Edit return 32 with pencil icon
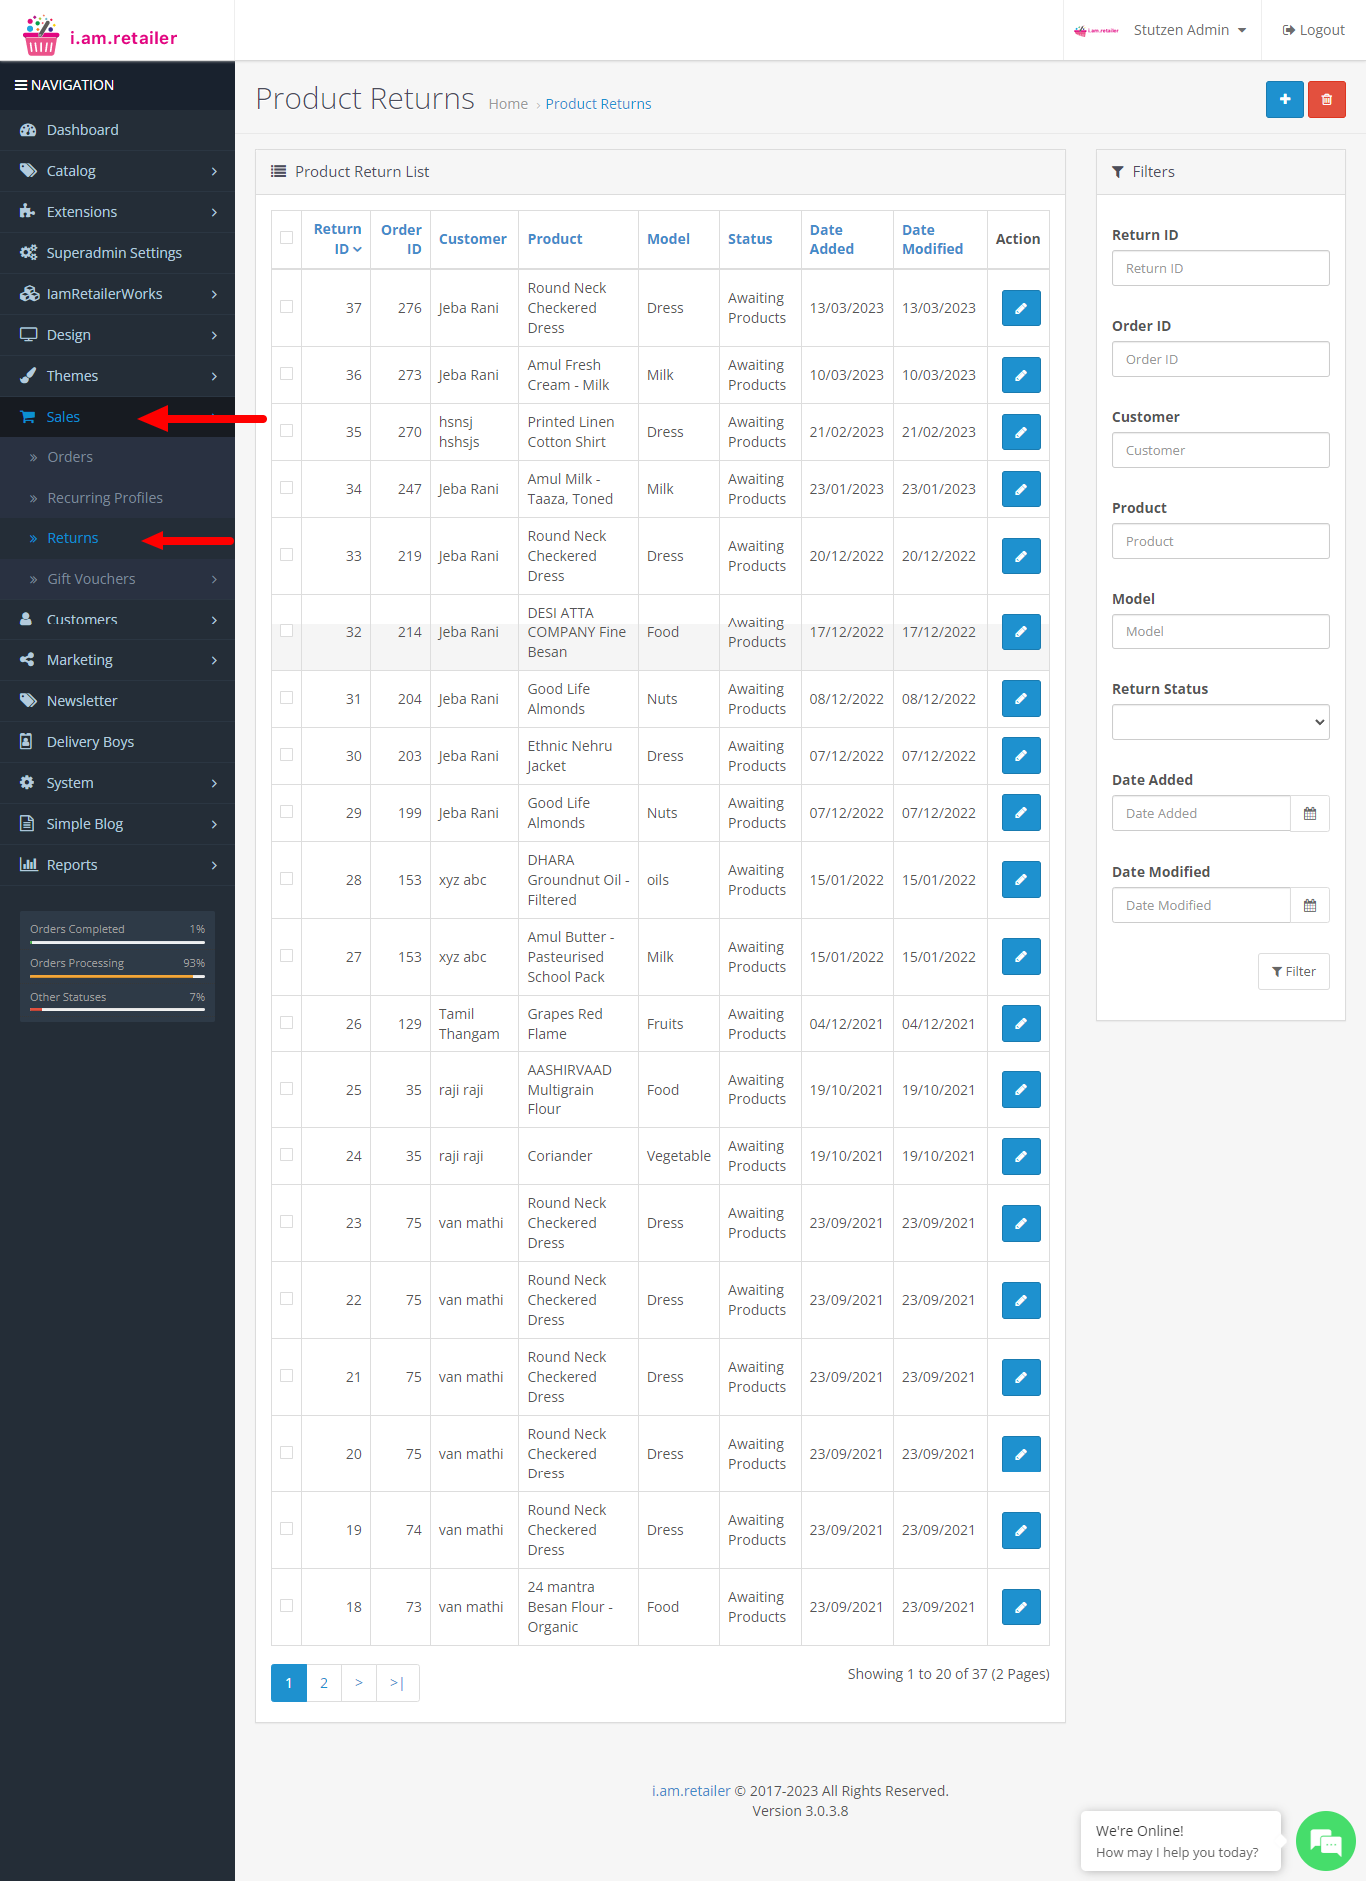 pyautogui.click(x=1021, y=632)
